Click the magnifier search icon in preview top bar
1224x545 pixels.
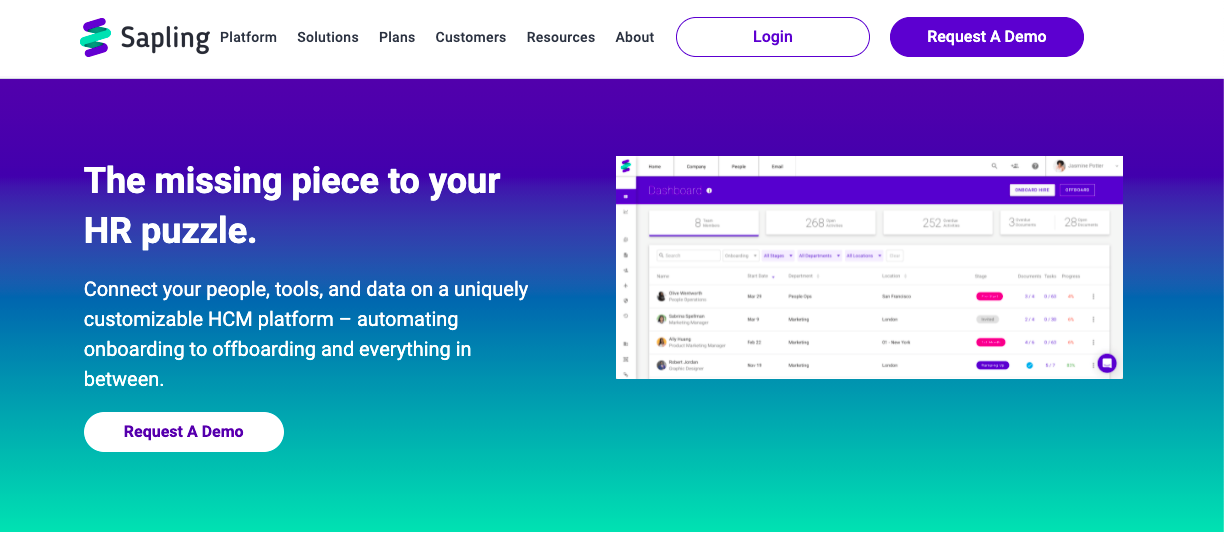point(994,166)
